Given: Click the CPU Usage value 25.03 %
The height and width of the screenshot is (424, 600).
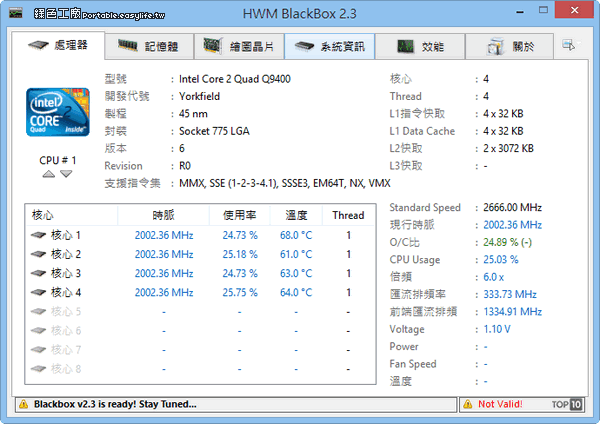Looking at the screenshot, I should (501, 259).
